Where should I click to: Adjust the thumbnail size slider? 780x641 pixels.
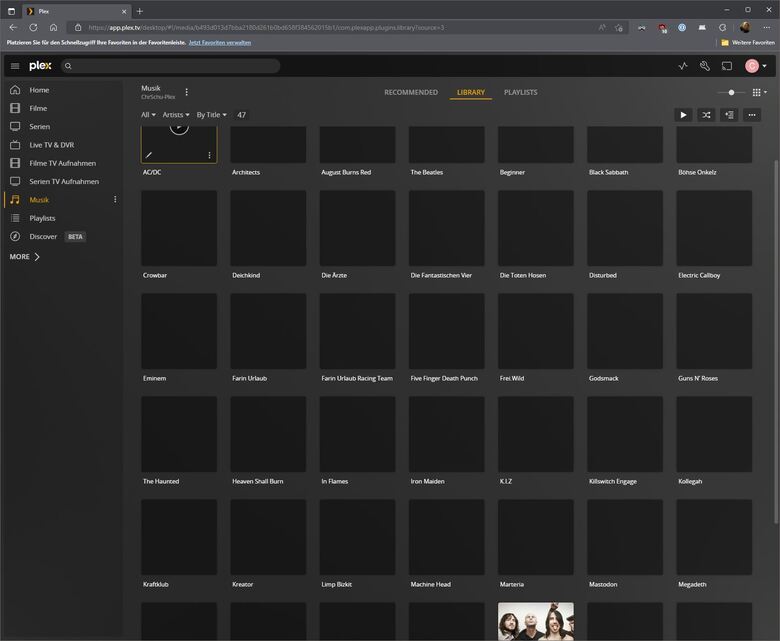coord(731,92)
